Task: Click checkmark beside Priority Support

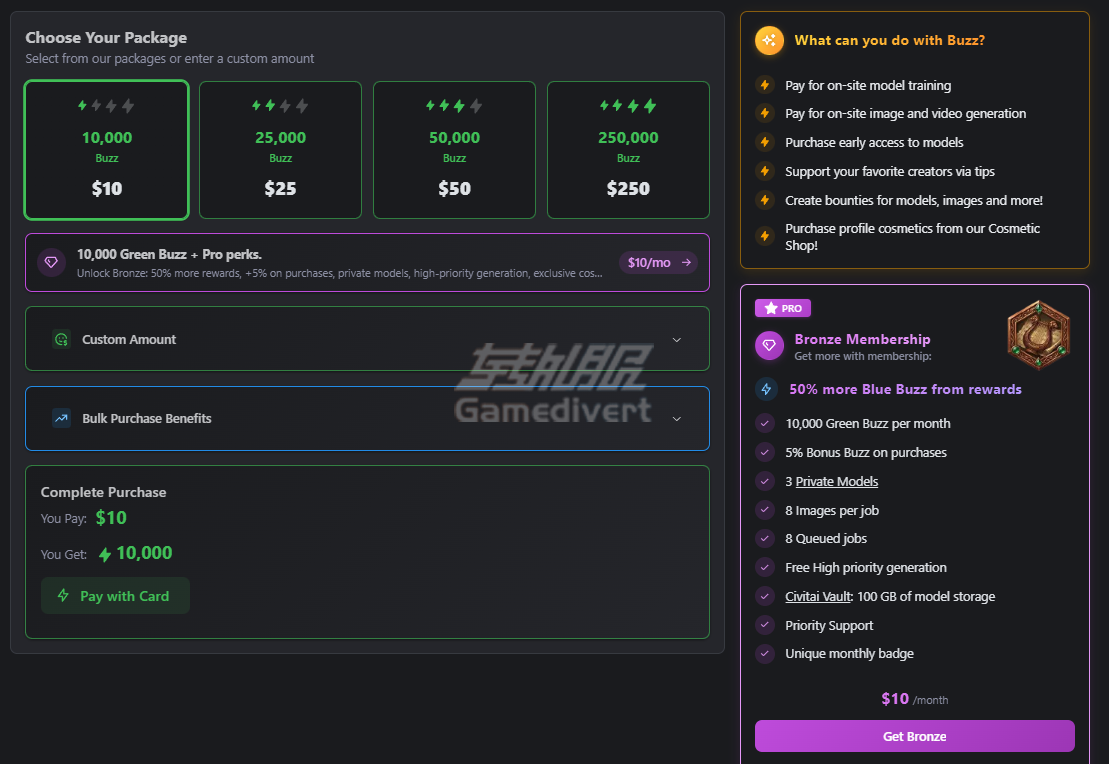Action: (x=765, y=625)
